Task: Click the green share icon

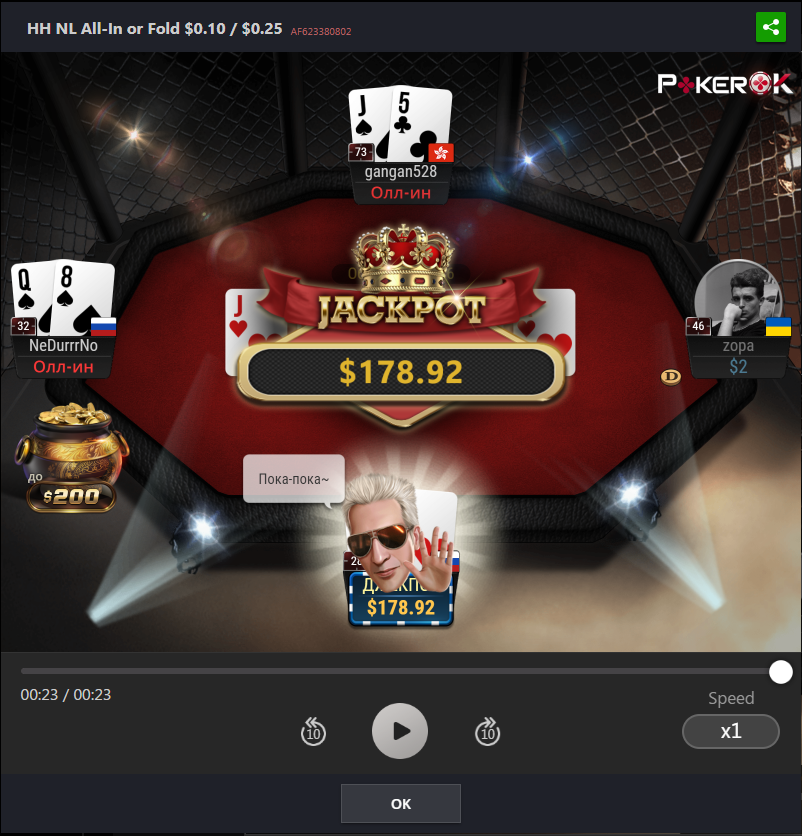Action: coord(771,27)
